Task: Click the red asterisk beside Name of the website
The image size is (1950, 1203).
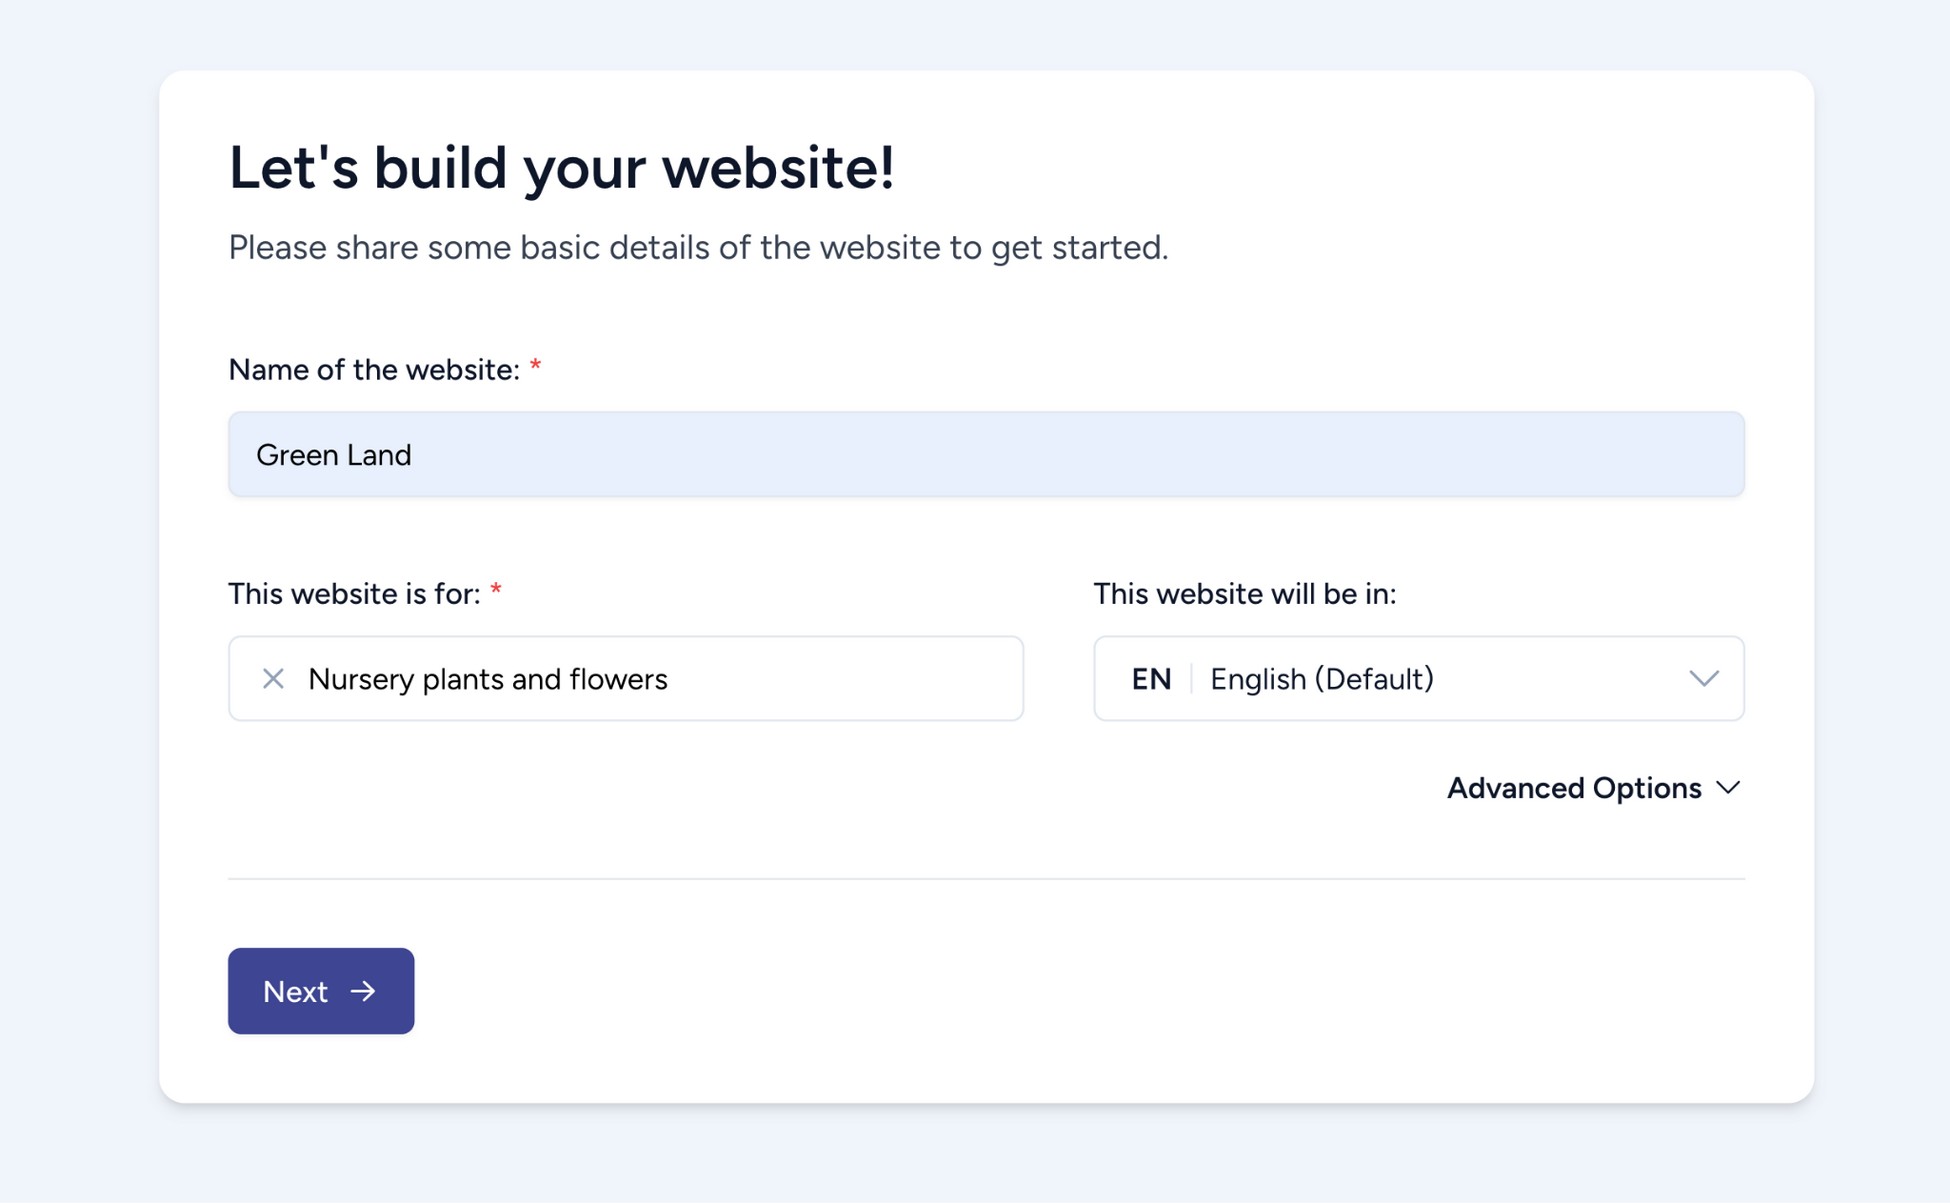Action: click(x=537, y=367)
